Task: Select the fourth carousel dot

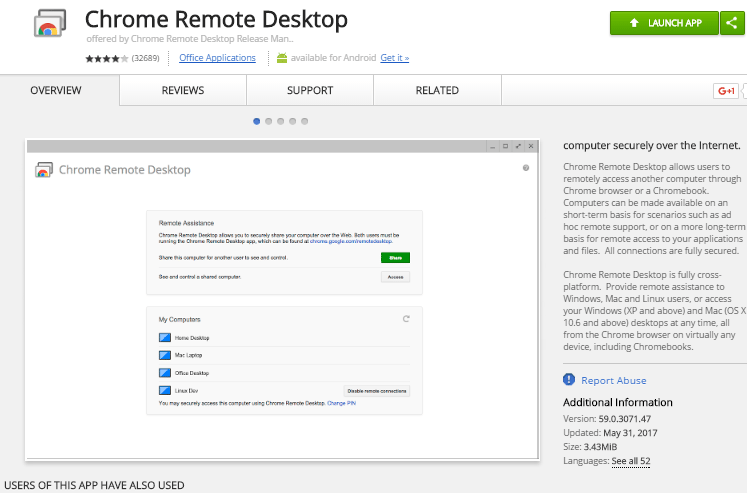Action: (x=293, y=121)
